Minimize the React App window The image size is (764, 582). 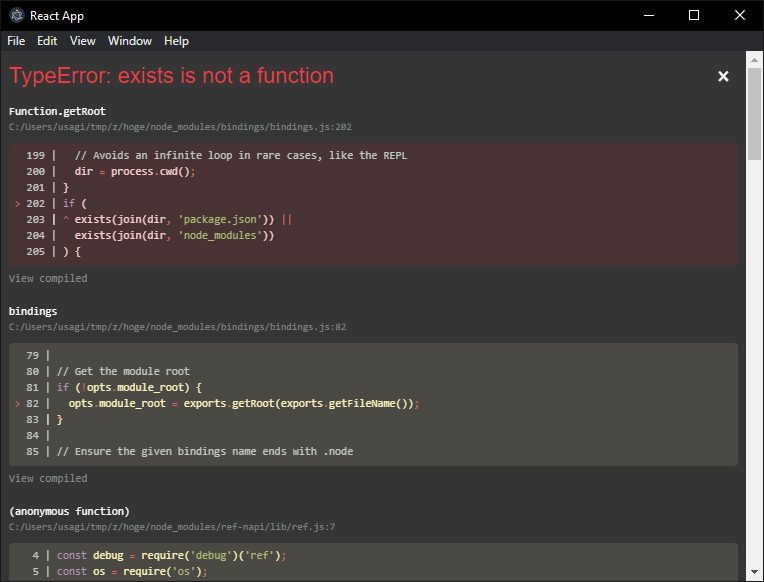649,16
